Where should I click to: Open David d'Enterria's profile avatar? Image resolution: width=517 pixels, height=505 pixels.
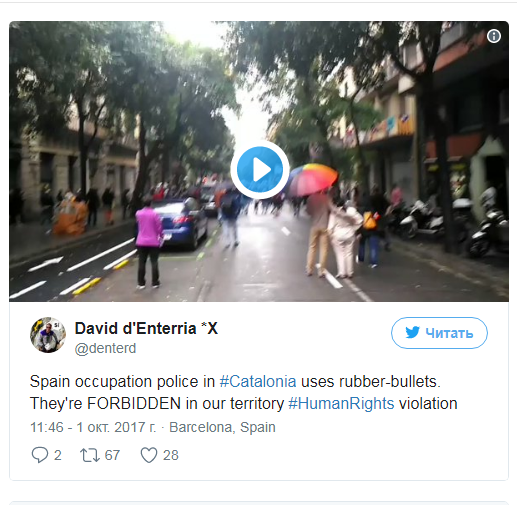click(48, 335)
